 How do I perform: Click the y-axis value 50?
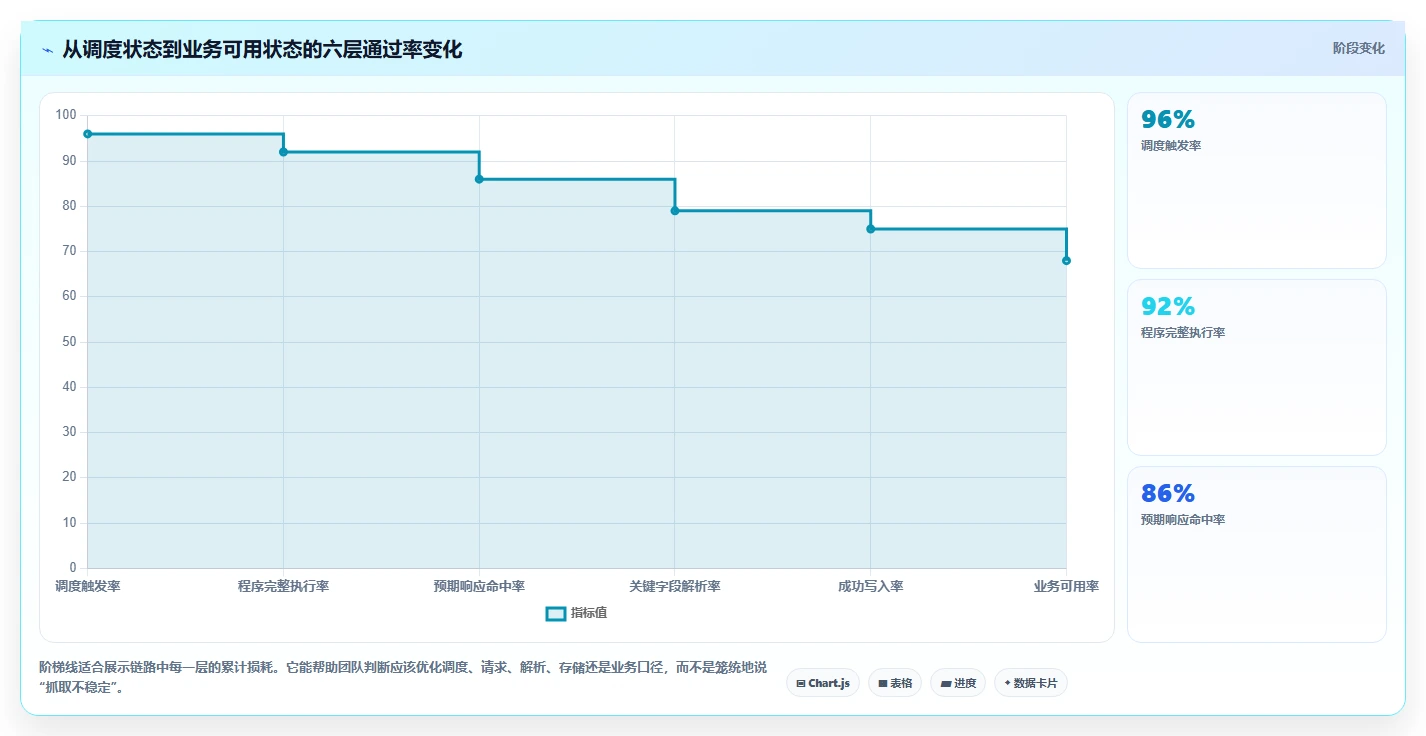tap(69, 342)
